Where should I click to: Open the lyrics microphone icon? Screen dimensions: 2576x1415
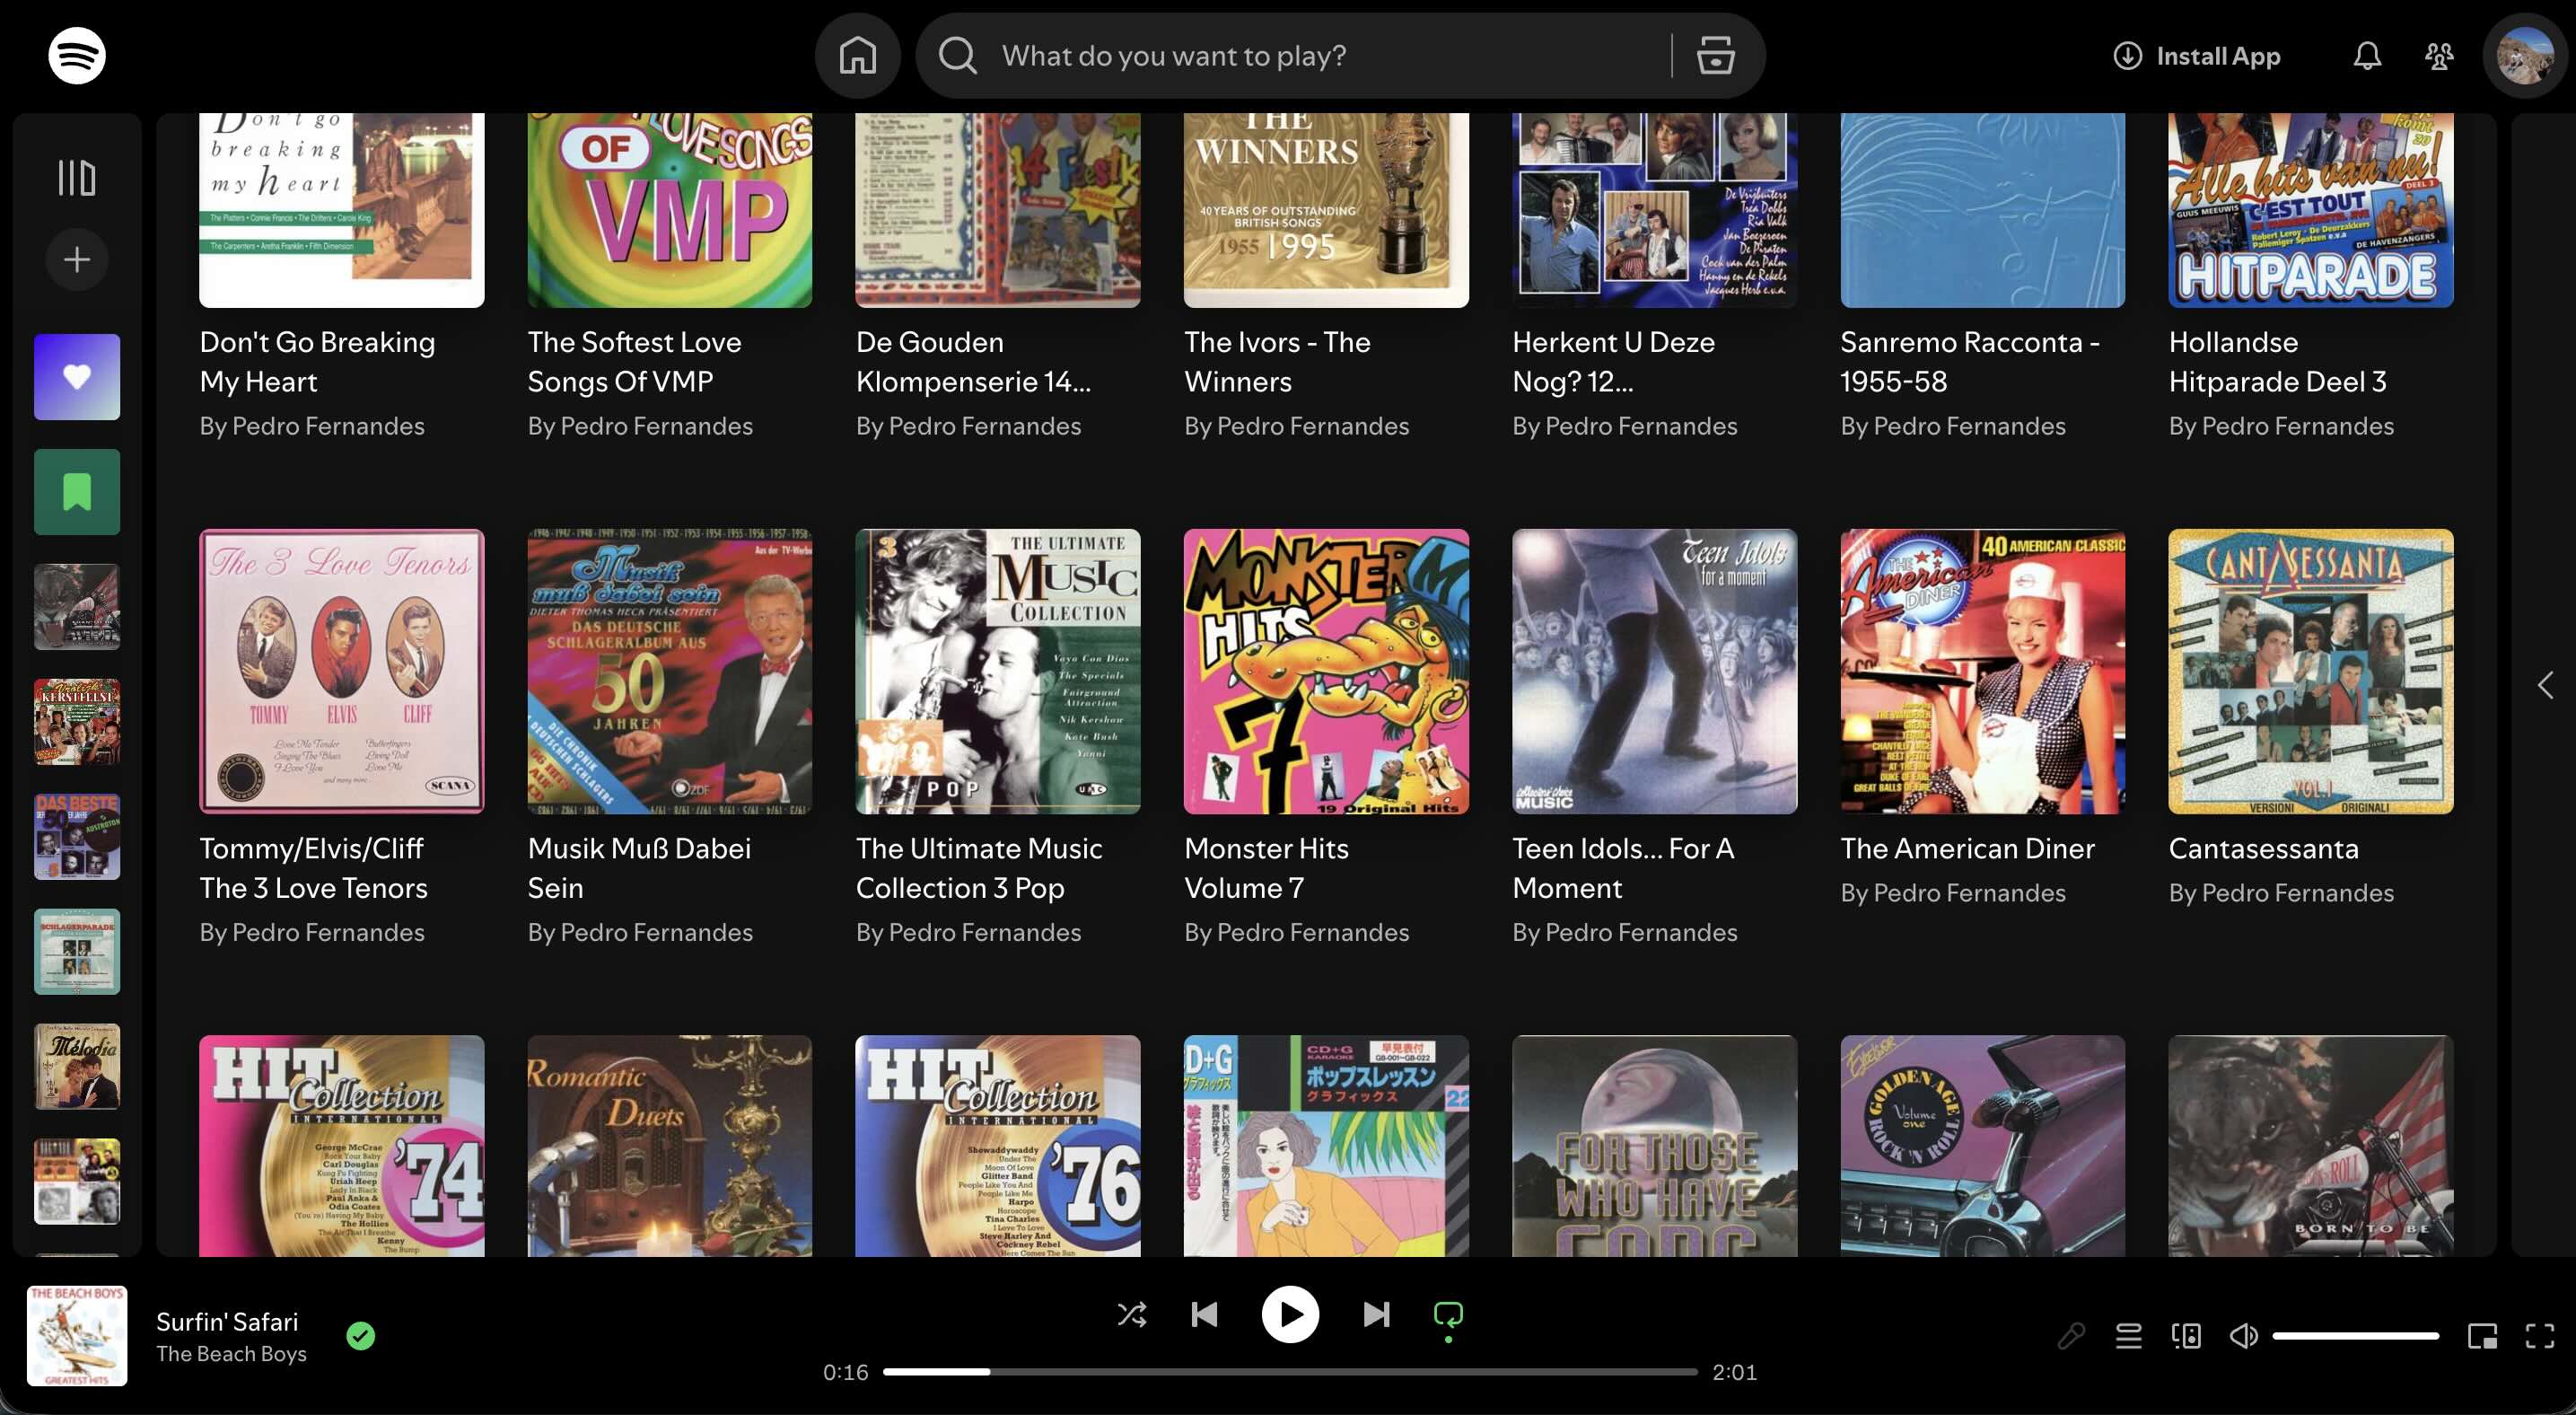pyautogui.click(x=2071, y=1336)
